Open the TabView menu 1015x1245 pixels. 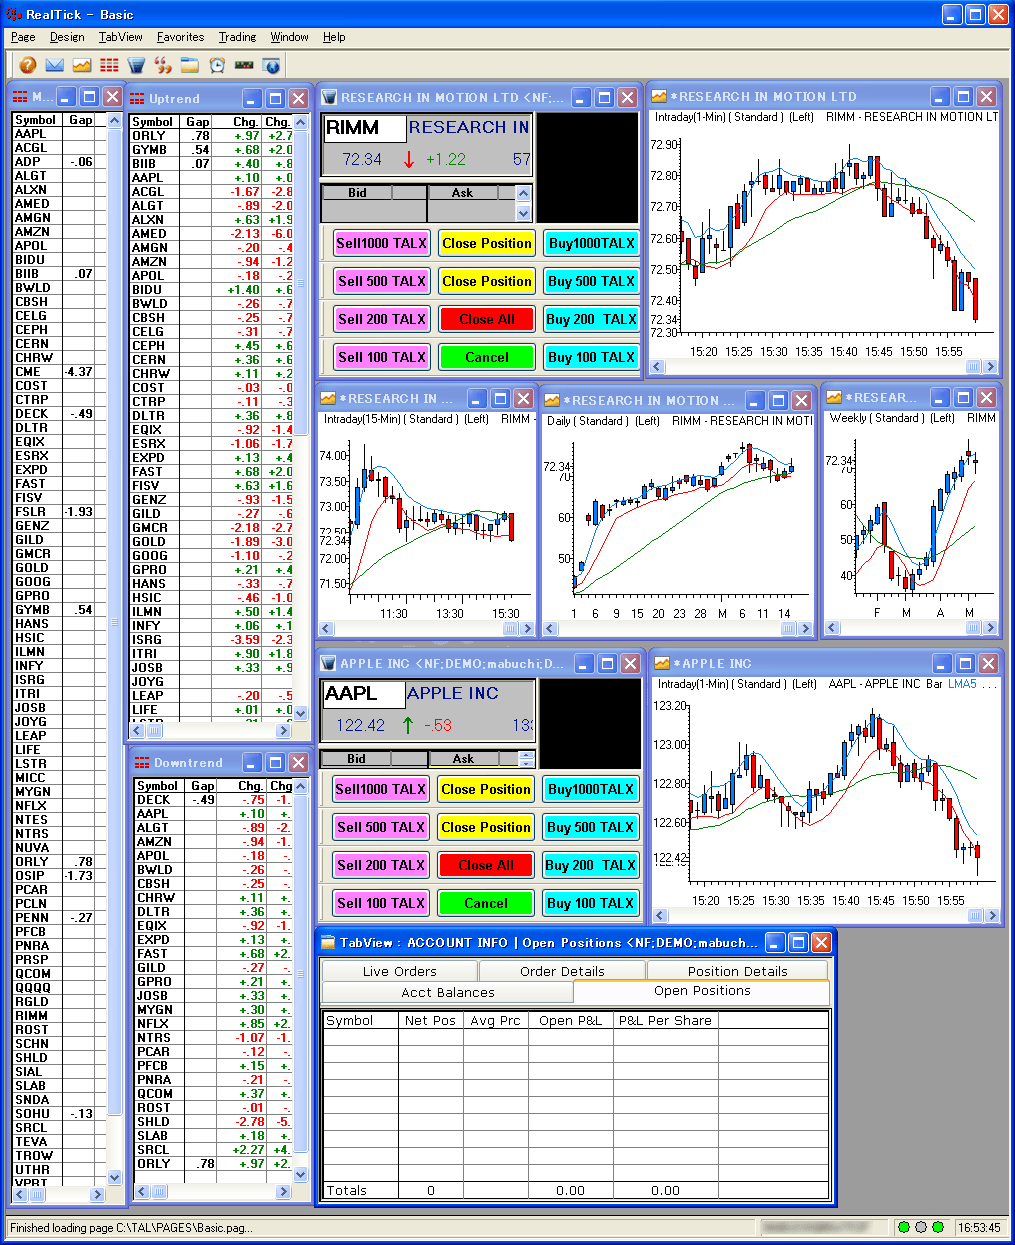click(121, 37)
